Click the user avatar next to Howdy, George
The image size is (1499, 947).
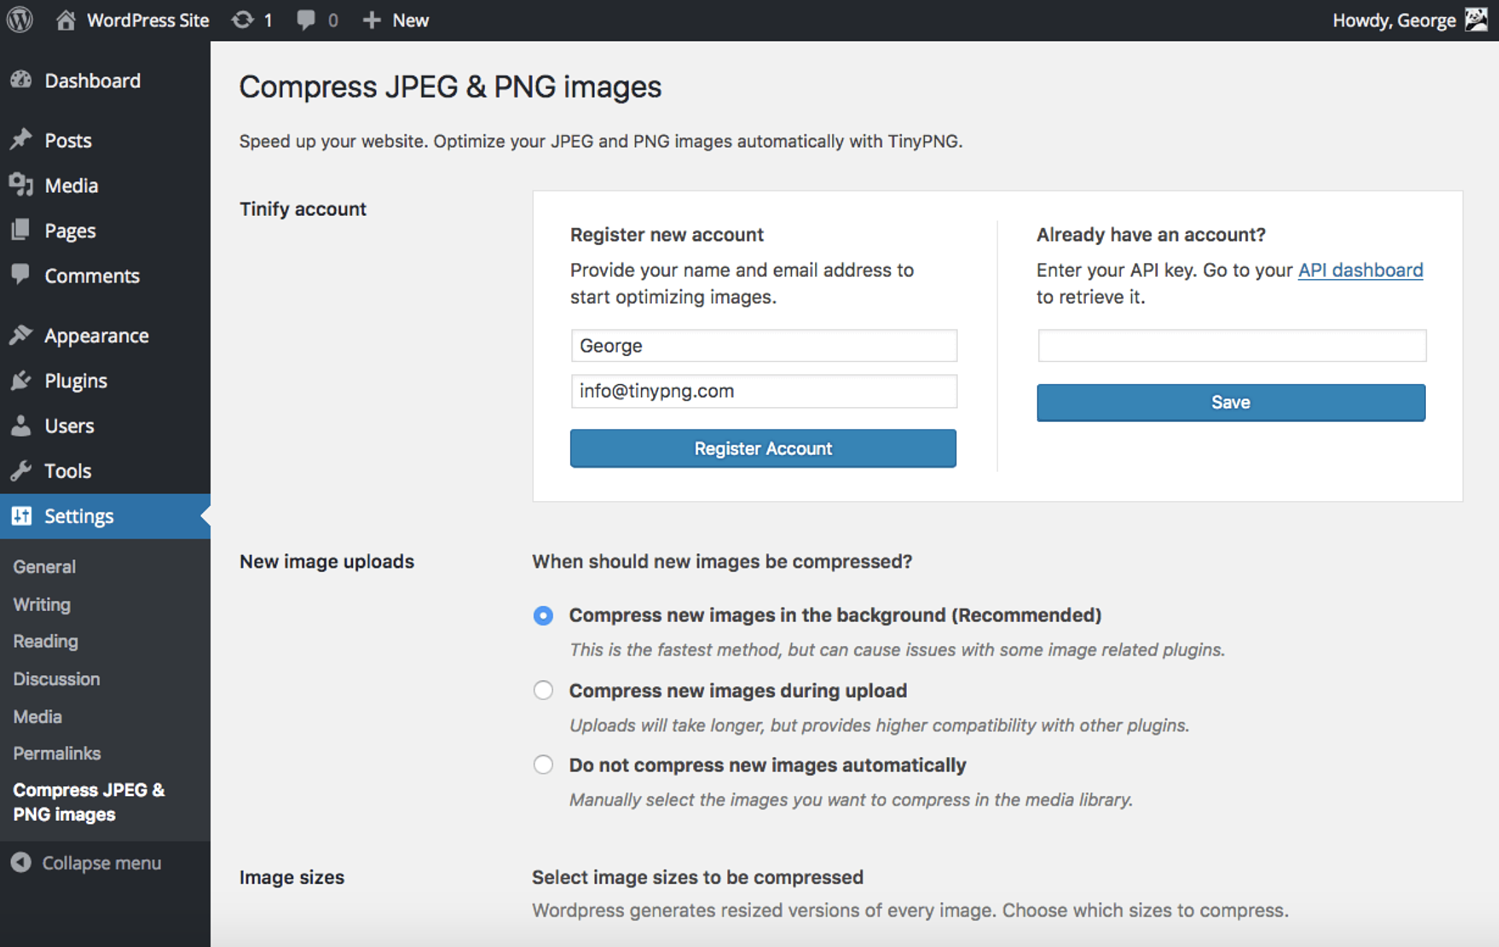pyautogui.click(x=1476, y=20)
